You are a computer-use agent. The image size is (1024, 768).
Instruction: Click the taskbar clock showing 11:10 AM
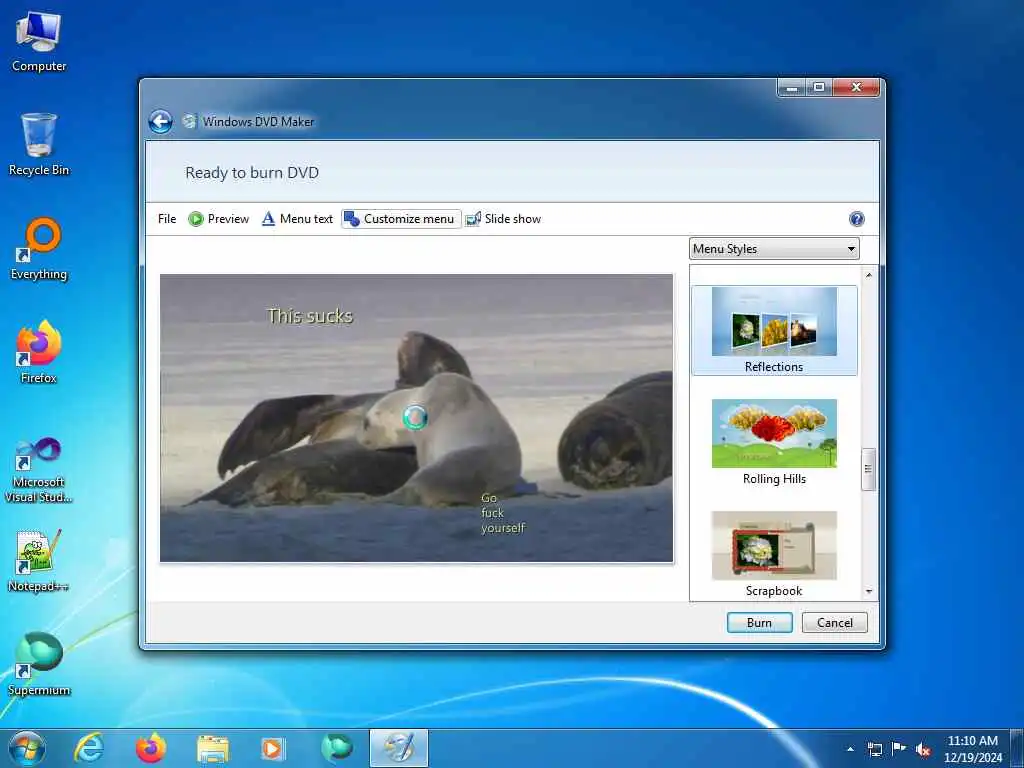pos(973,749)
